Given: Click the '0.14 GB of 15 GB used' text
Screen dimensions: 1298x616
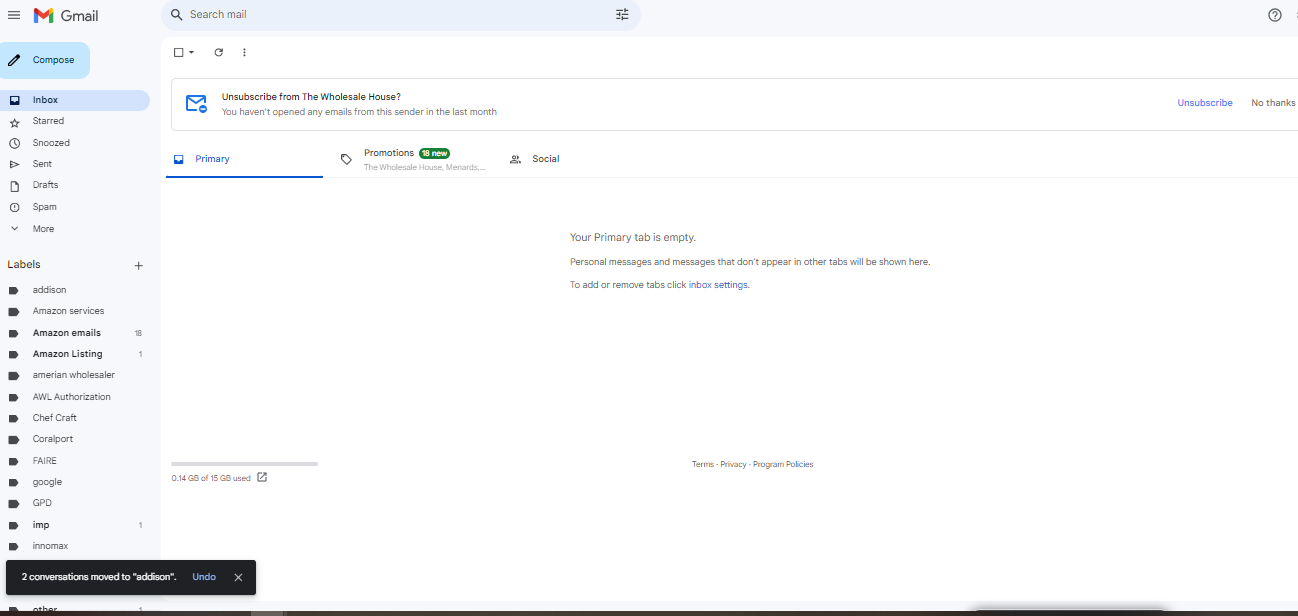Looking at the screenshot, I should pos(211,478).
